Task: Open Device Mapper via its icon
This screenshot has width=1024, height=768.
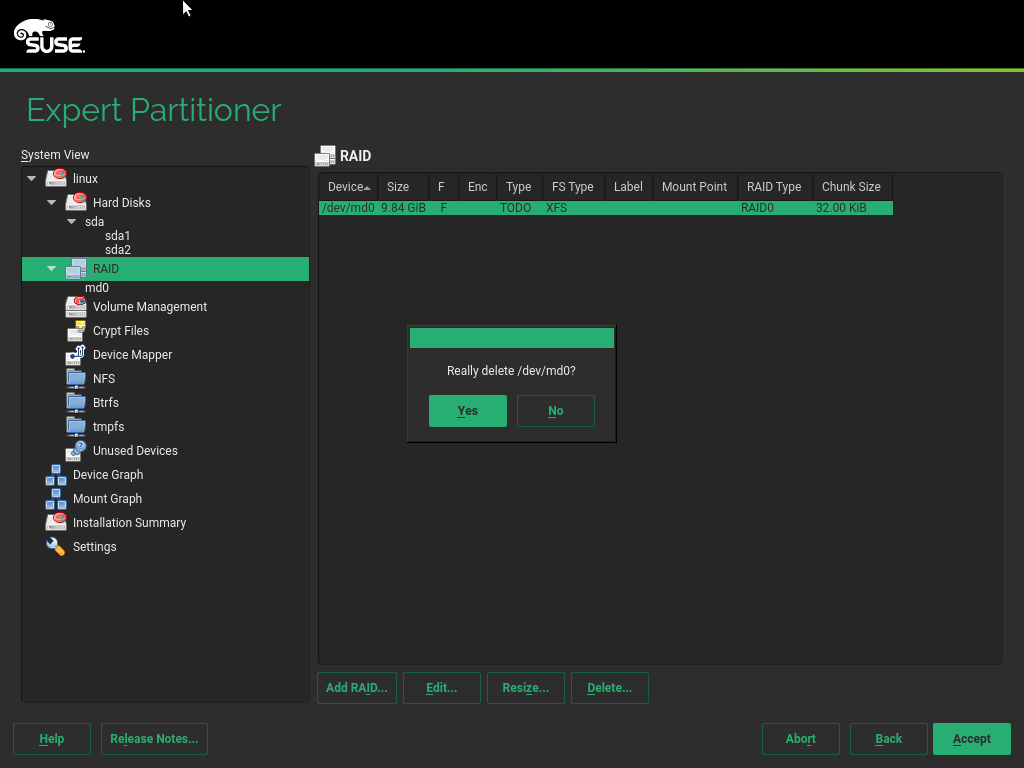Action: point(76,354)
